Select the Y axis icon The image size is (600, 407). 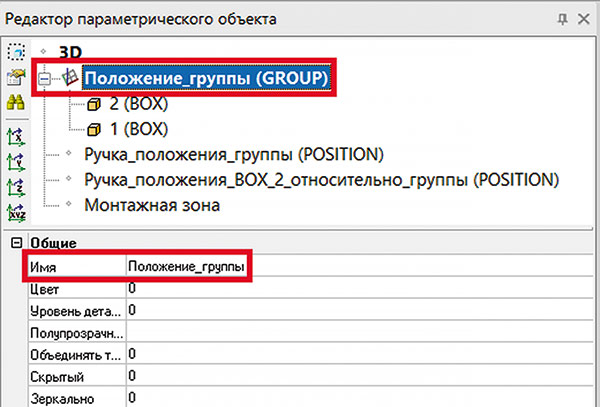click(x=16, y=163)
